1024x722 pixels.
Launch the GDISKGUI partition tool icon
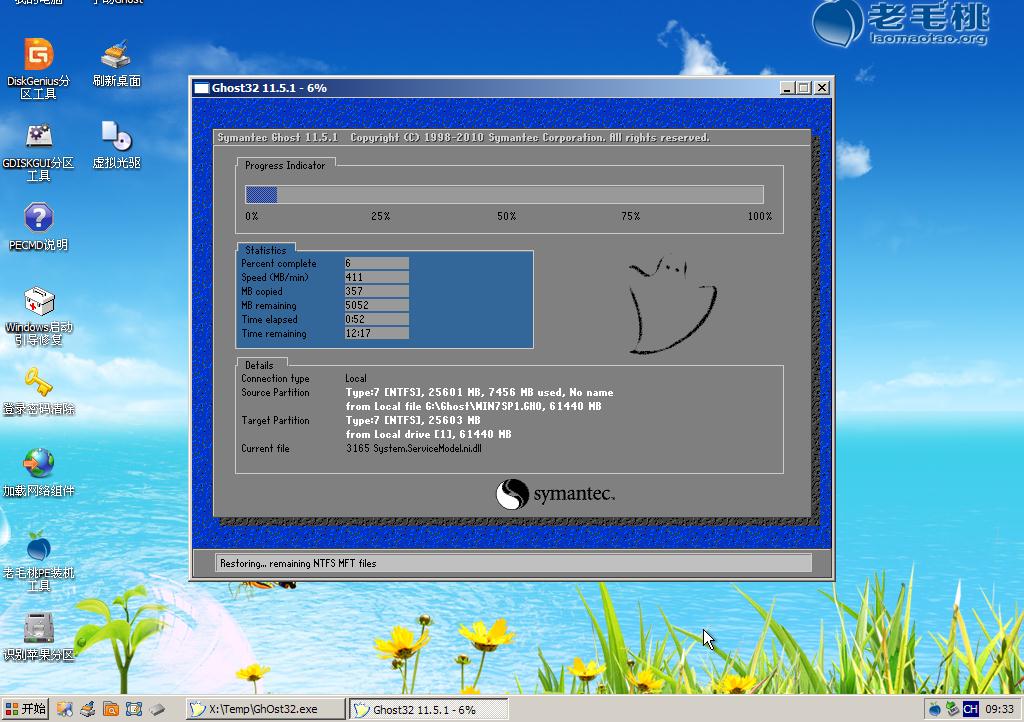point(38,137)
